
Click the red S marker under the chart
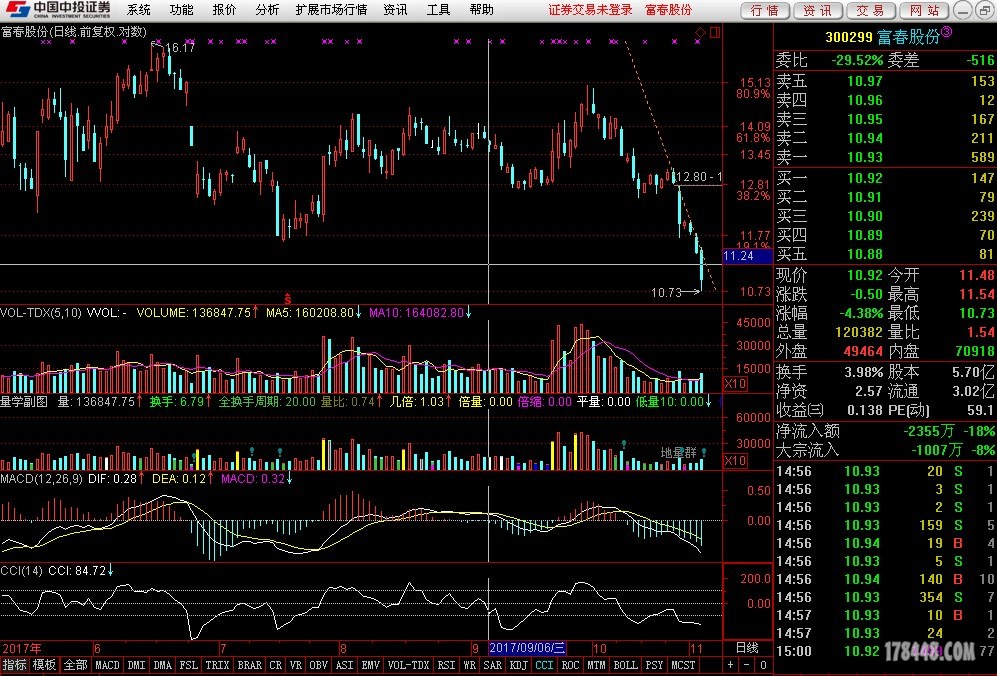[x=287, y=298]
